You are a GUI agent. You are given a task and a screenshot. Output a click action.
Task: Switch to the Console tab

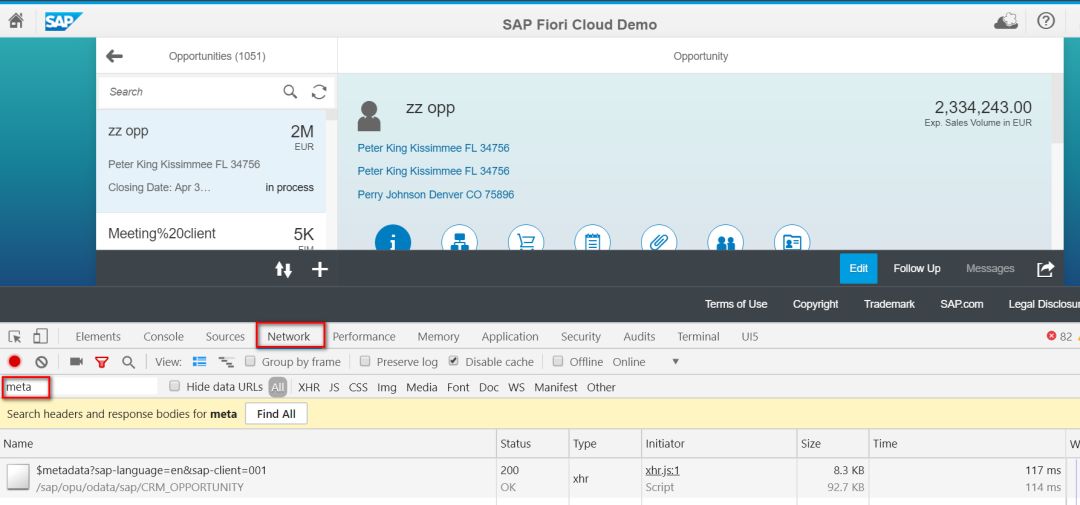click(x=163, y=337)
